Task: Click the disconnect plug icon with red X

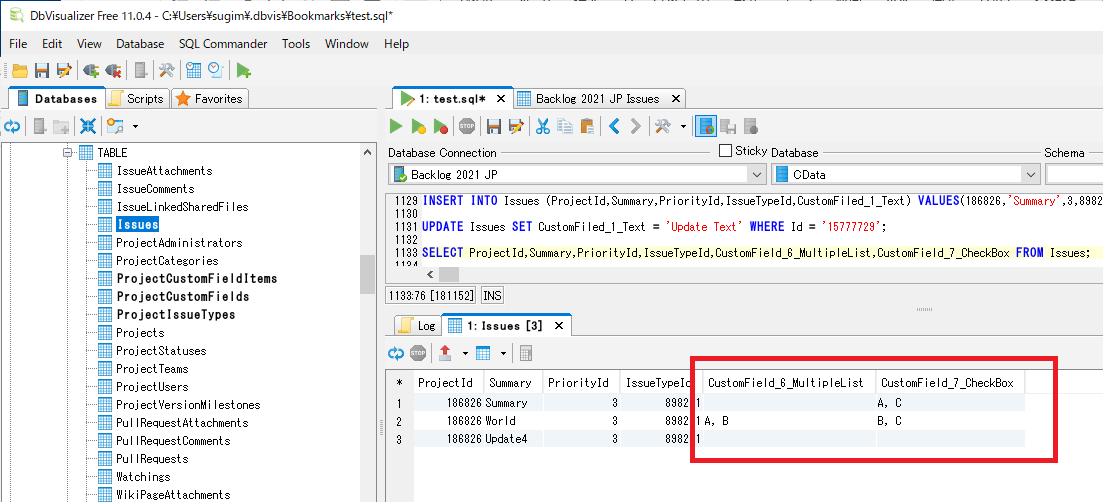Action: pyautogui.click(x=113, y=70)
